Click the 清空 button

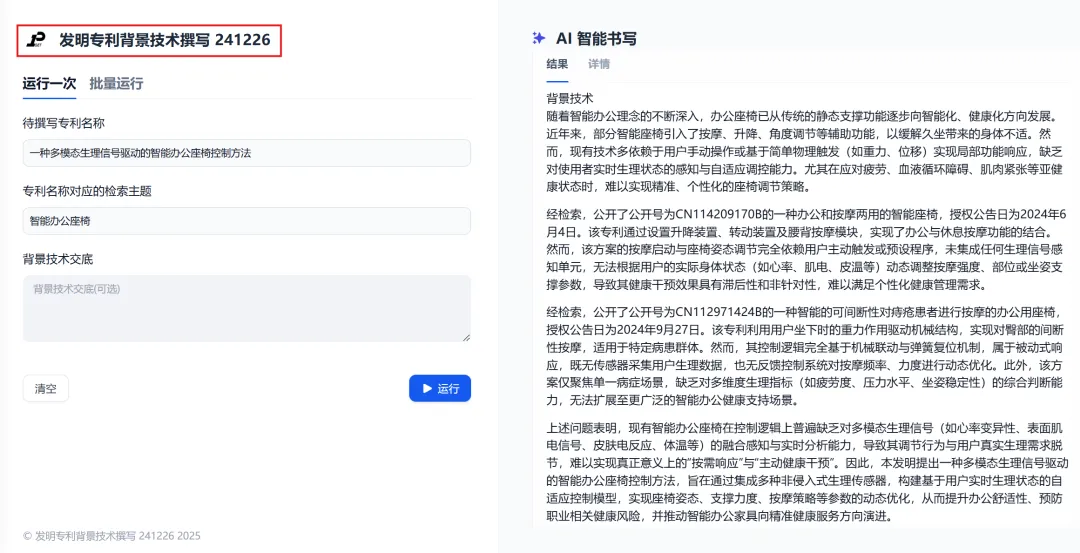click(x=45, y=388)
